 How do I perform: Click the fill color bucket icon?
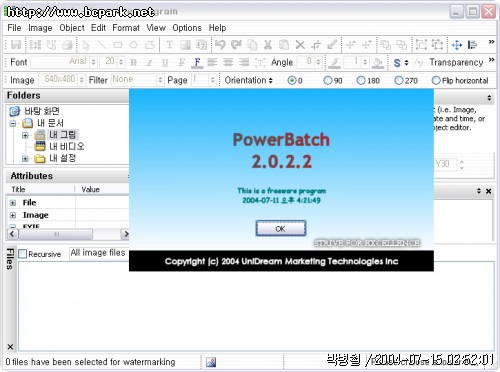click(x=378, y=63)
